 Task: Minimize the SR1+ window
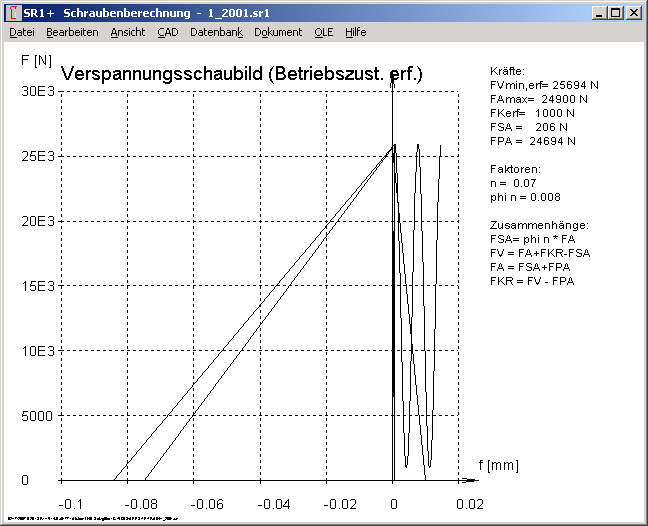click(x=599, y=13)
